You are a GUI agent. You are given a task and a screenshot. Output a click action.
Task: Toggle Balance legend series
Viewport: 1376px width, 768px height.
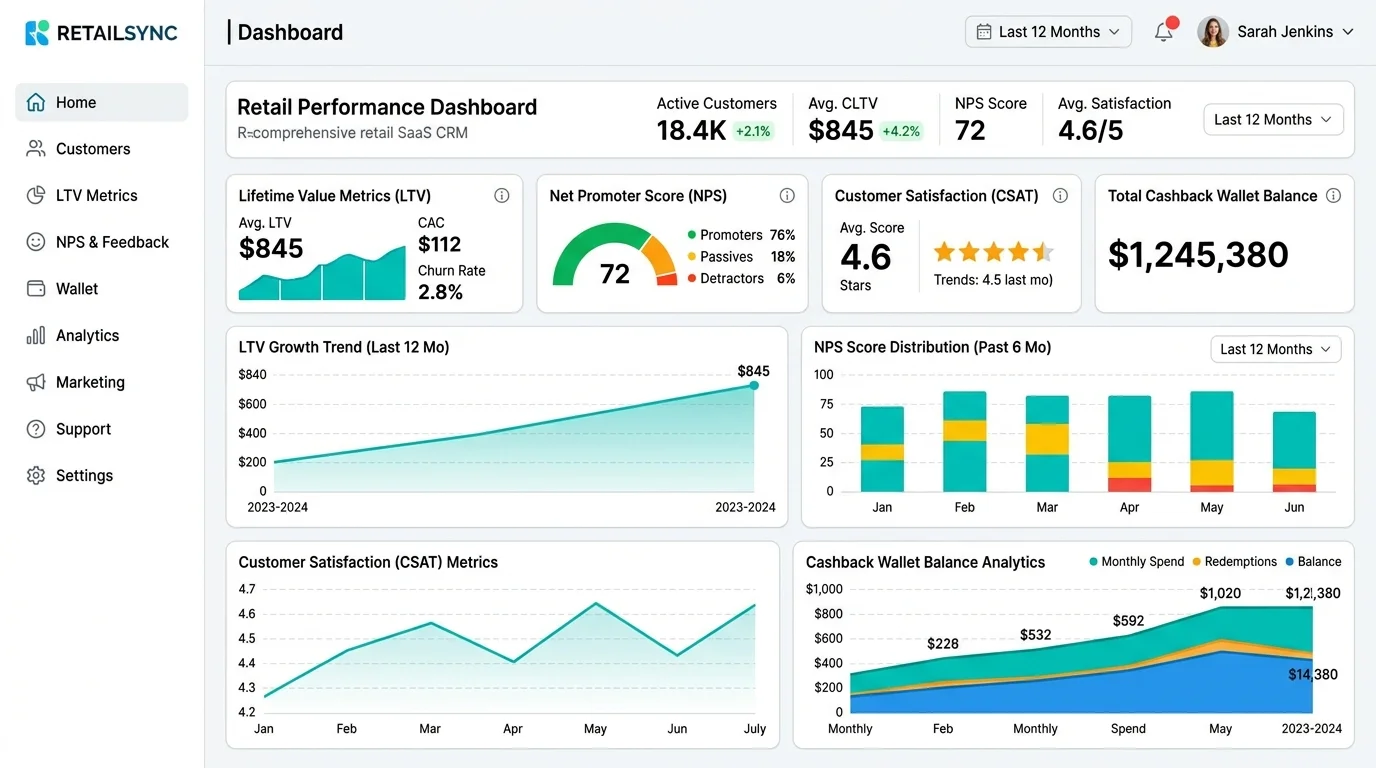[x=1313, y=562]
